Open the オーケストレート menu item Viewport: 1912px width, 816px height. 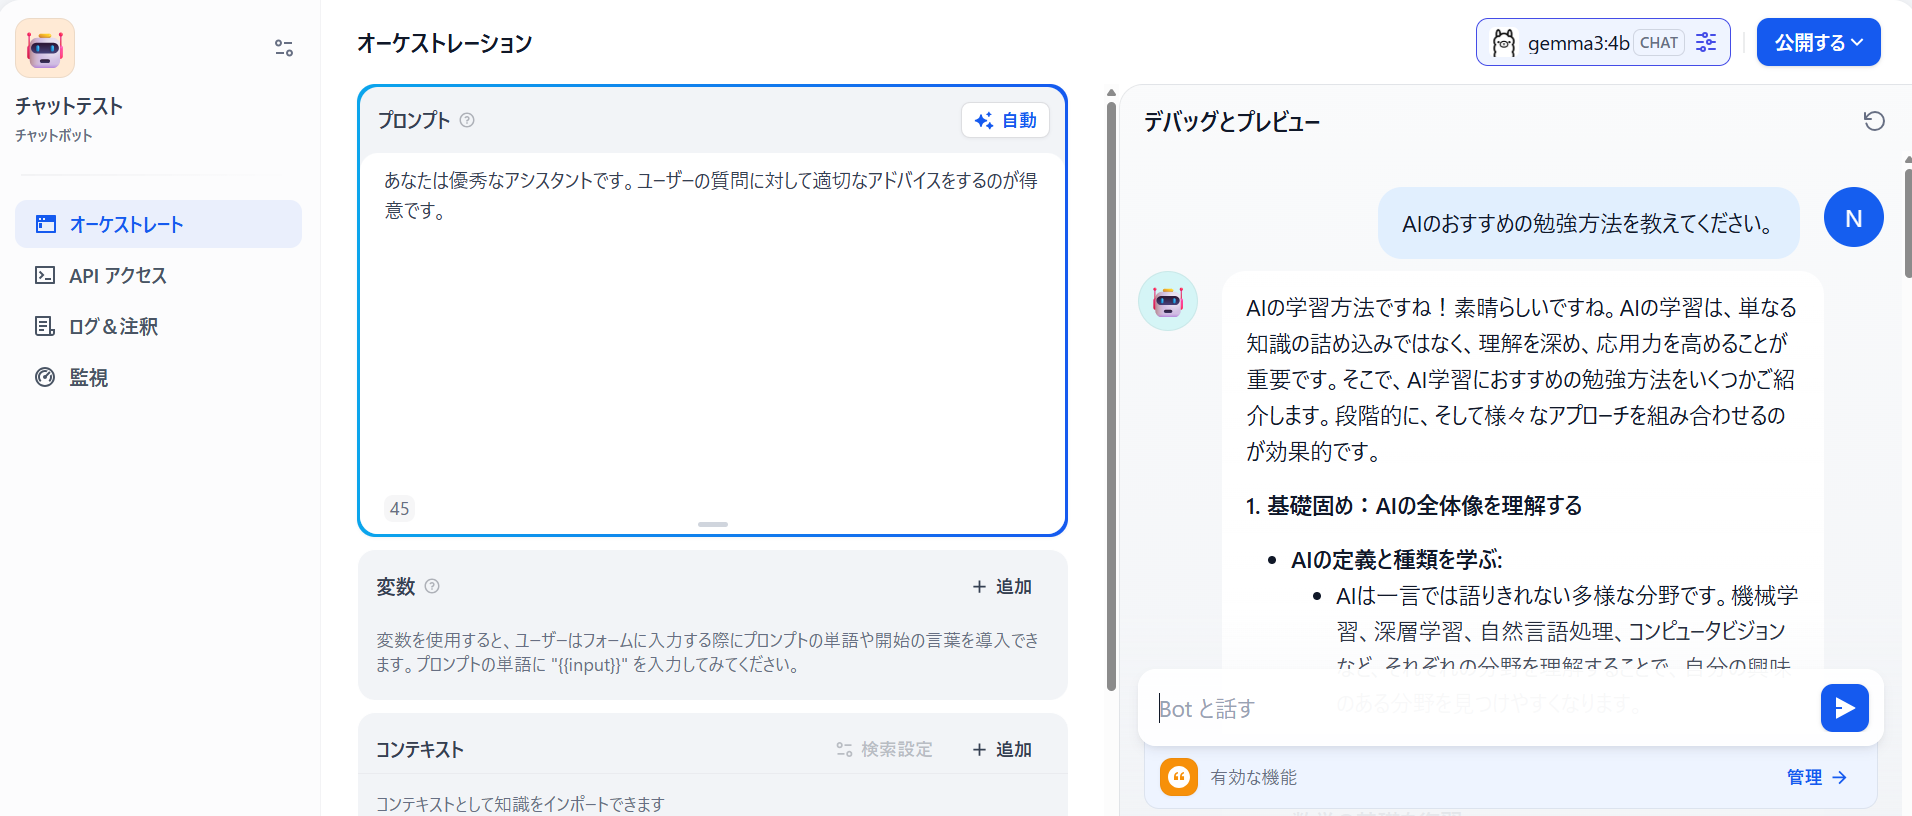158,224
